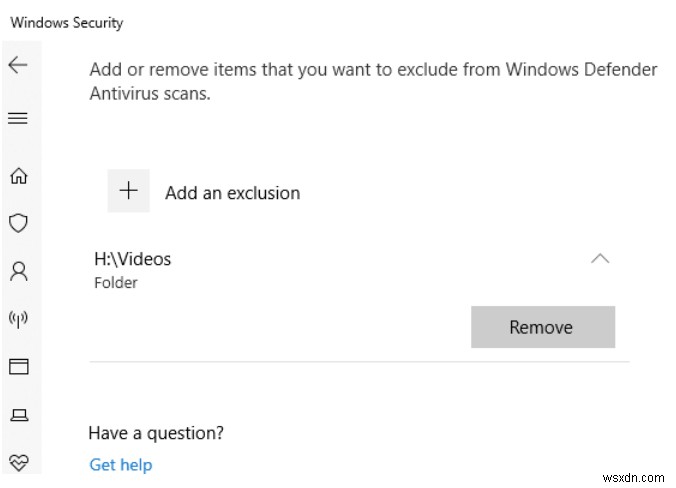This screenshot has height=488, width=676.
Task: Open Firewall & network protection antenna icon
Action: (18, 319)
